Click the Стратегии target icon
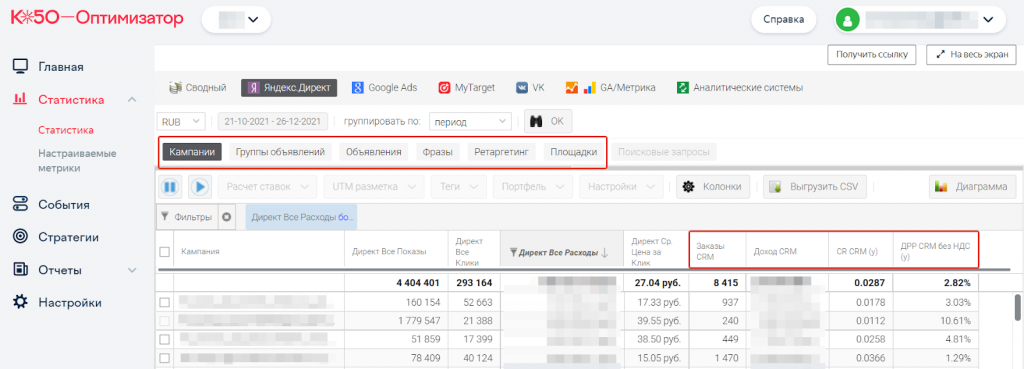The image size is (1024, 369). pyautogui.click(x=21, y=236)
